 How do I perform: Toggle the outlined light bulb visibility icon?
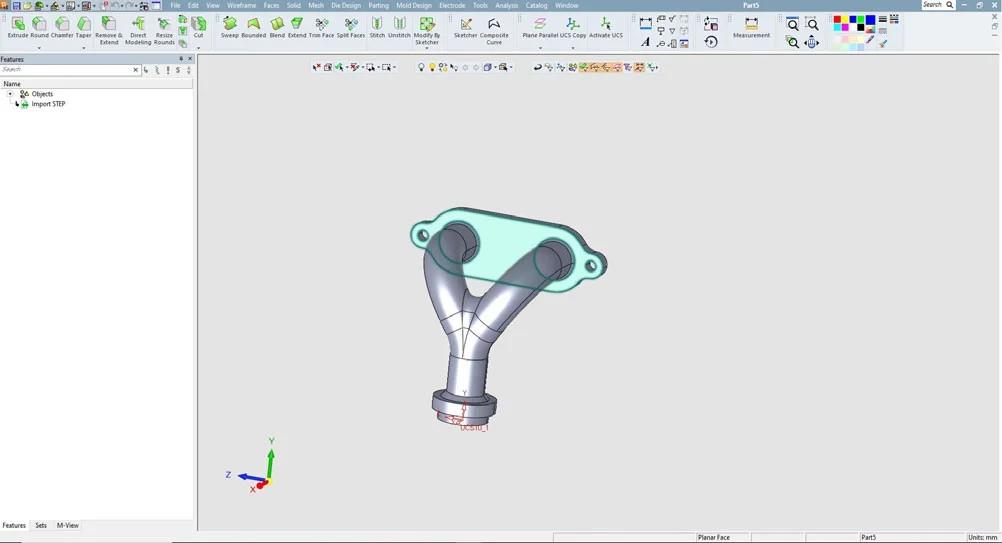[x=420, y=67]
